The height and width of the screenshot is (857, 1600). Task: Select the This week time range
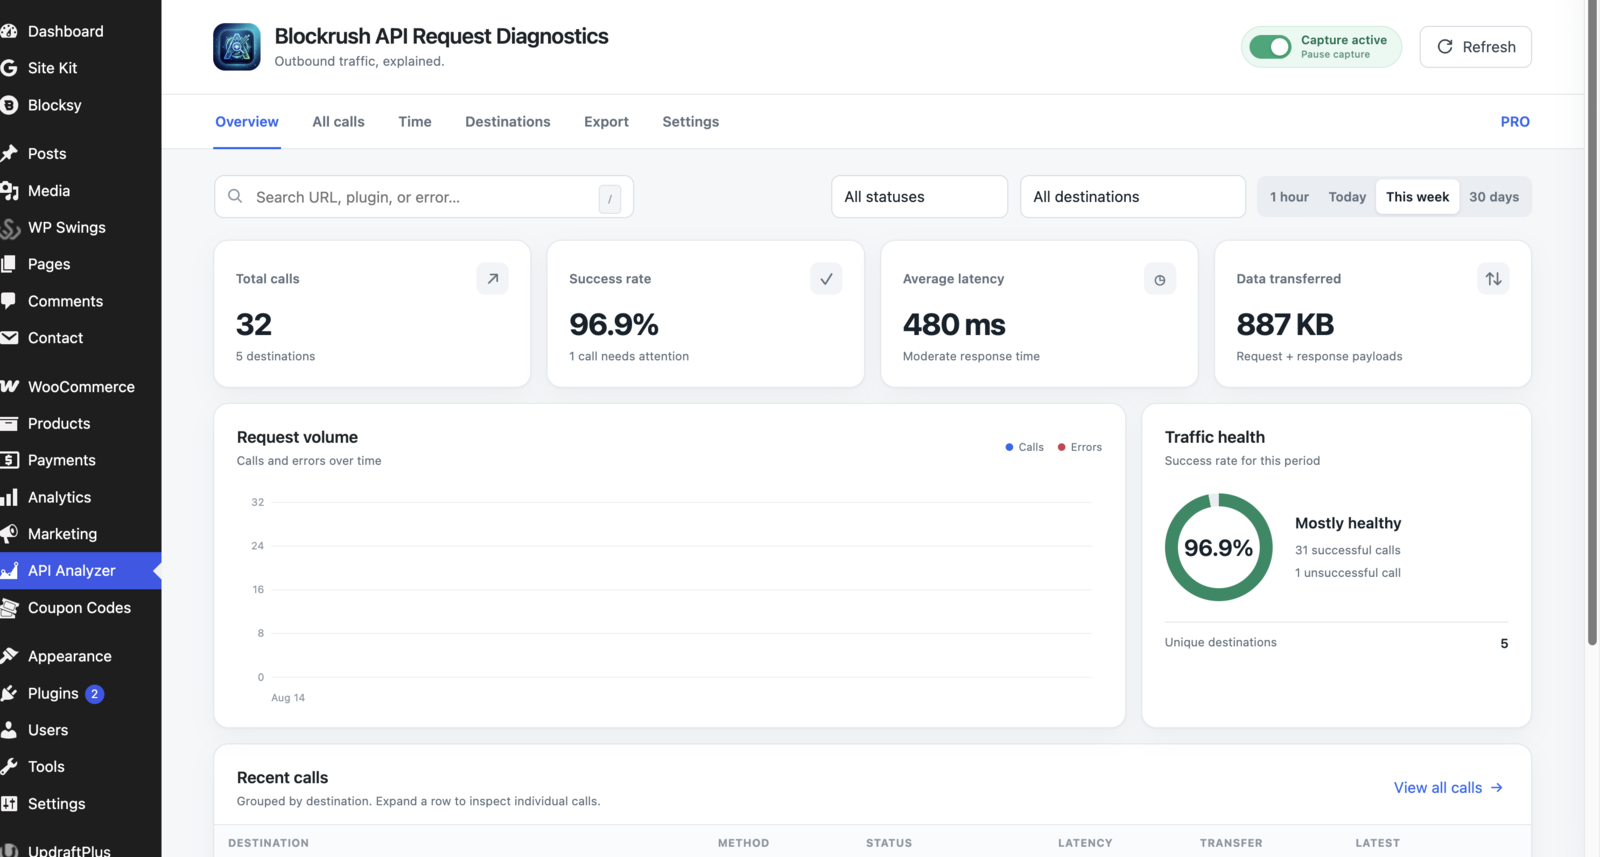1418,197
